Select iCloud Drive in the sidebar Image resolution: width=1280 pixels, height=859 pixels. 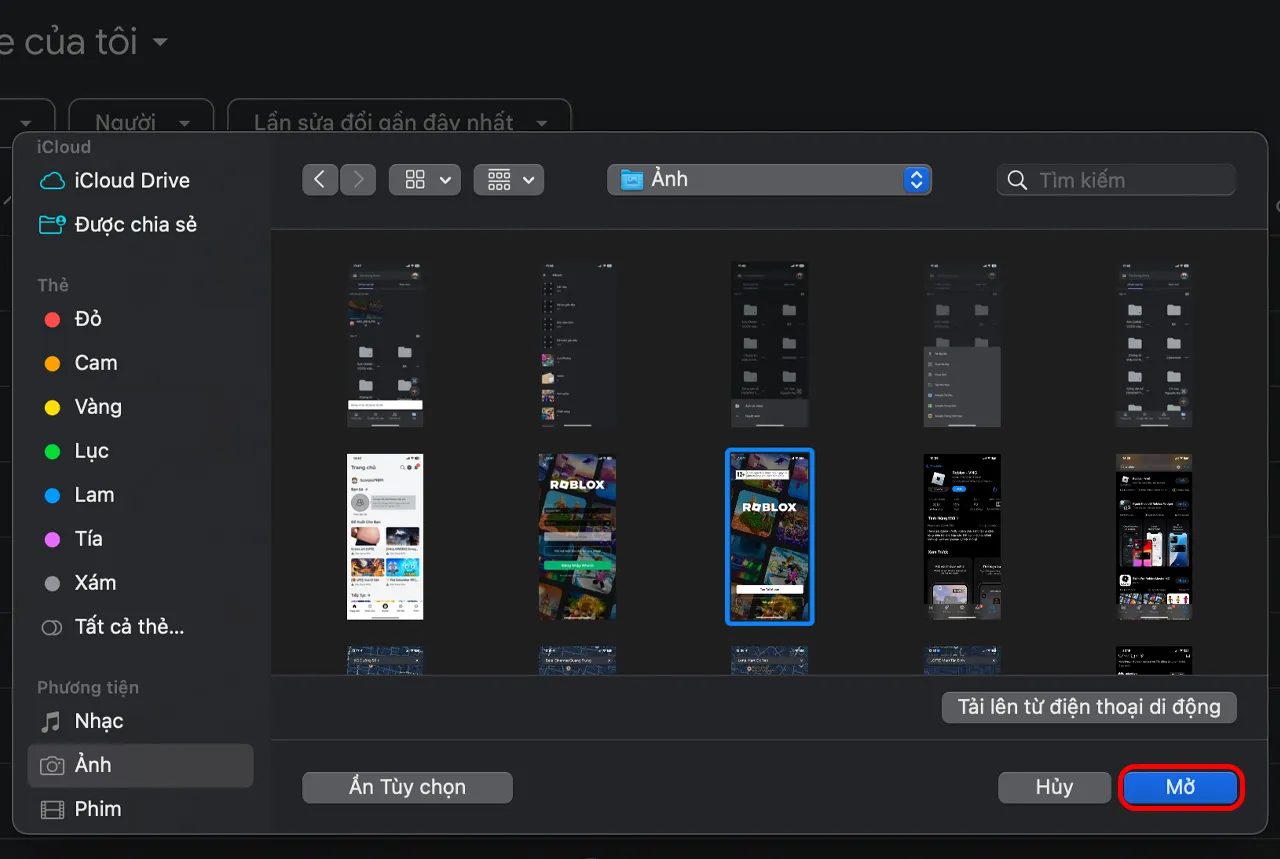(x=131, y=181)
